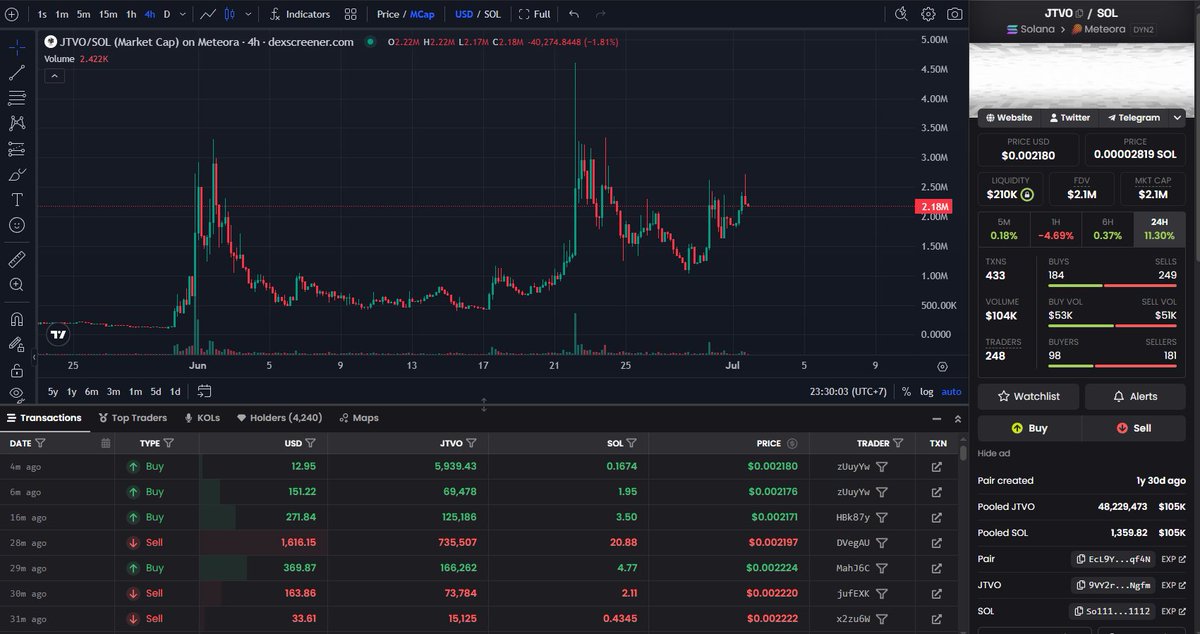Image resolution: width=1200 pixels, height=634 pixels.
Task: Copy the JTVO token address 9VY2r...Ngfm
Action: (1114, 585)
